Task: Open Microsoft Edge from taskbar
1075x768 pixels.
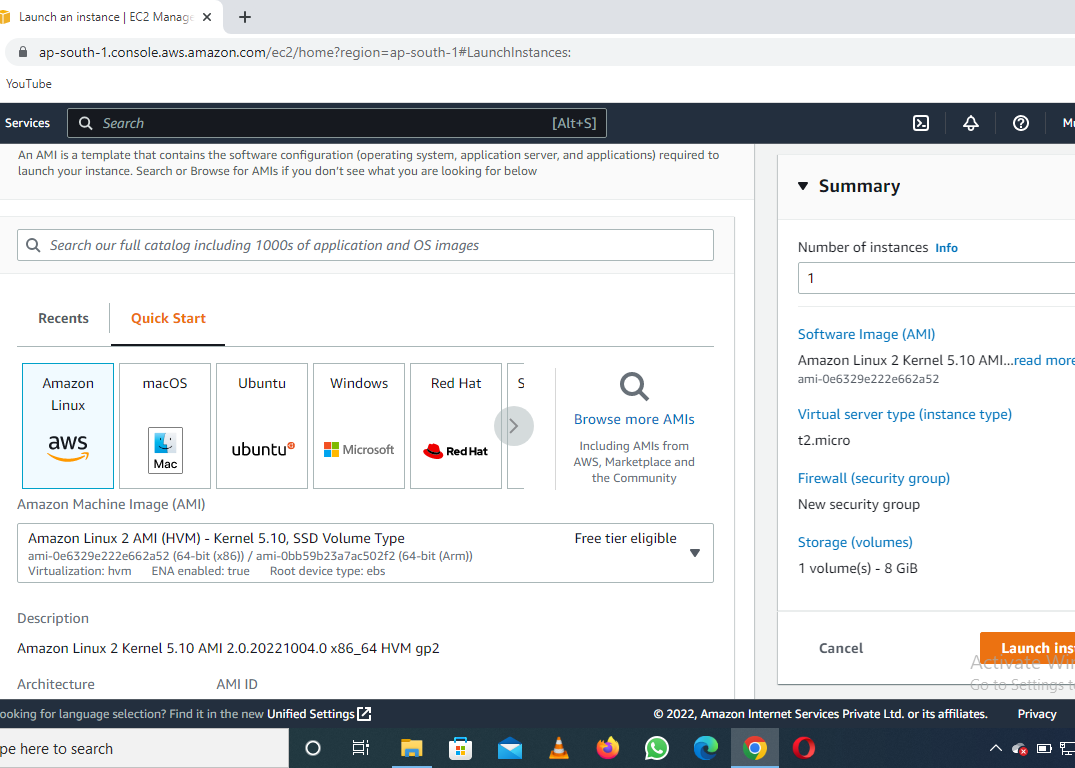Action: 705,748
